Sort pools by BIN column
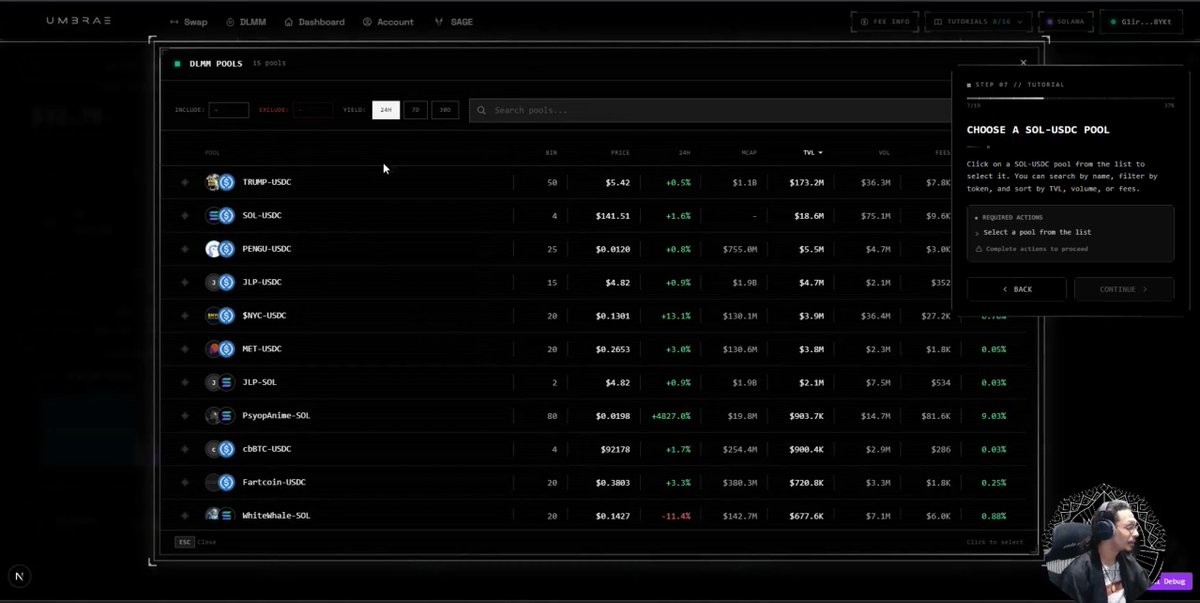 coord(551,153)
